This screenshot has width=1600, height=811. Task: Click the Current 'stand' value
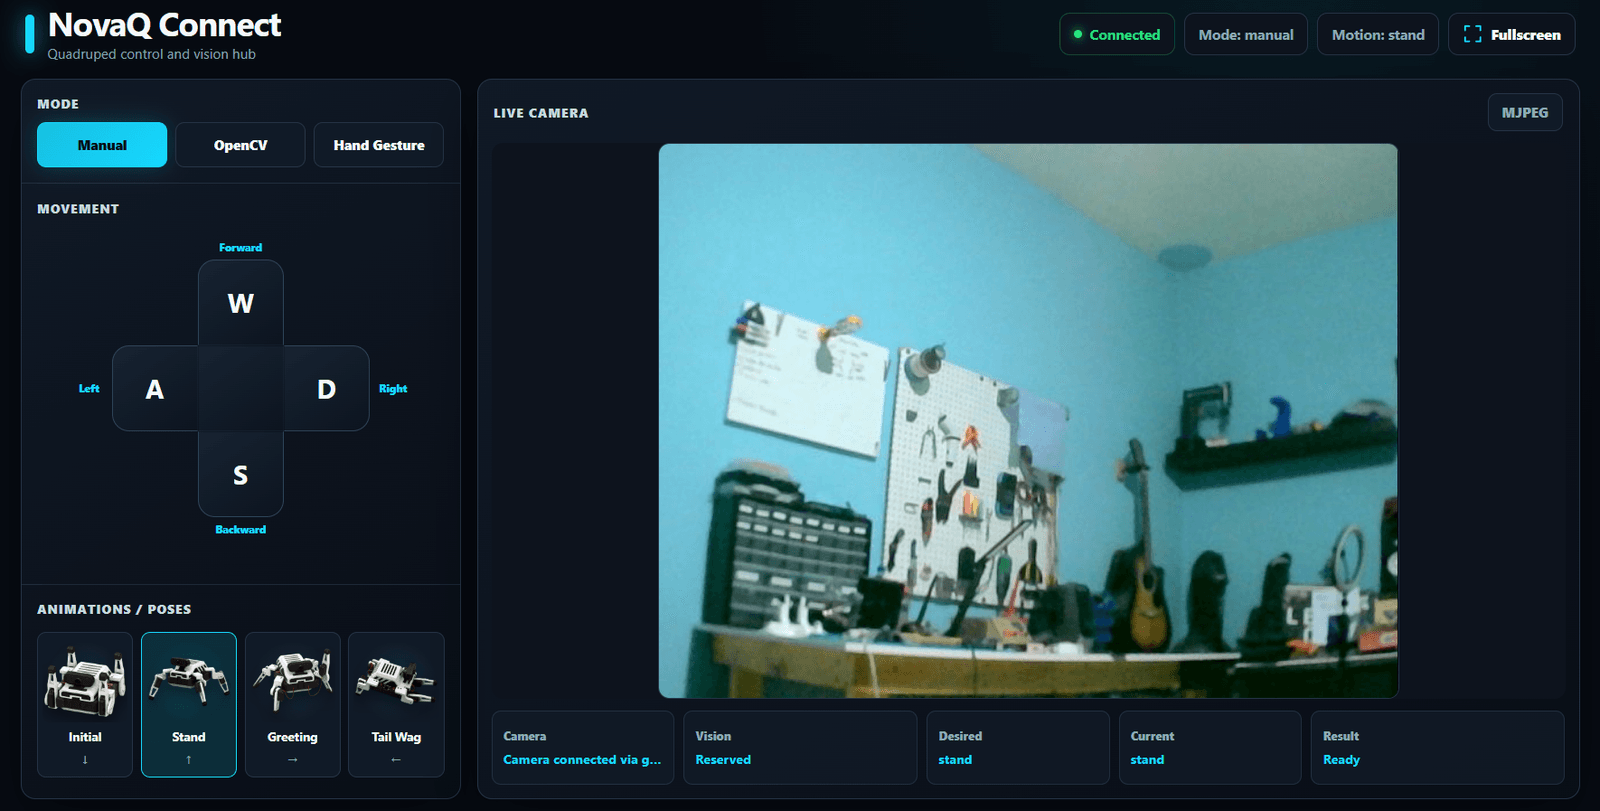[1147, 760]
